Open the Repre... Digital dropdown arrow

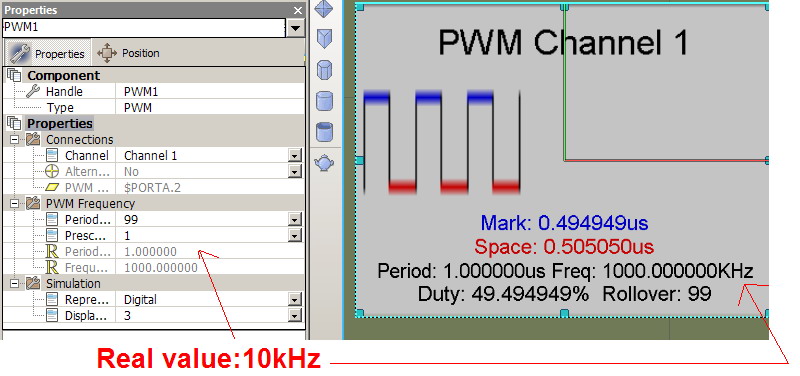tap(294, 299)
